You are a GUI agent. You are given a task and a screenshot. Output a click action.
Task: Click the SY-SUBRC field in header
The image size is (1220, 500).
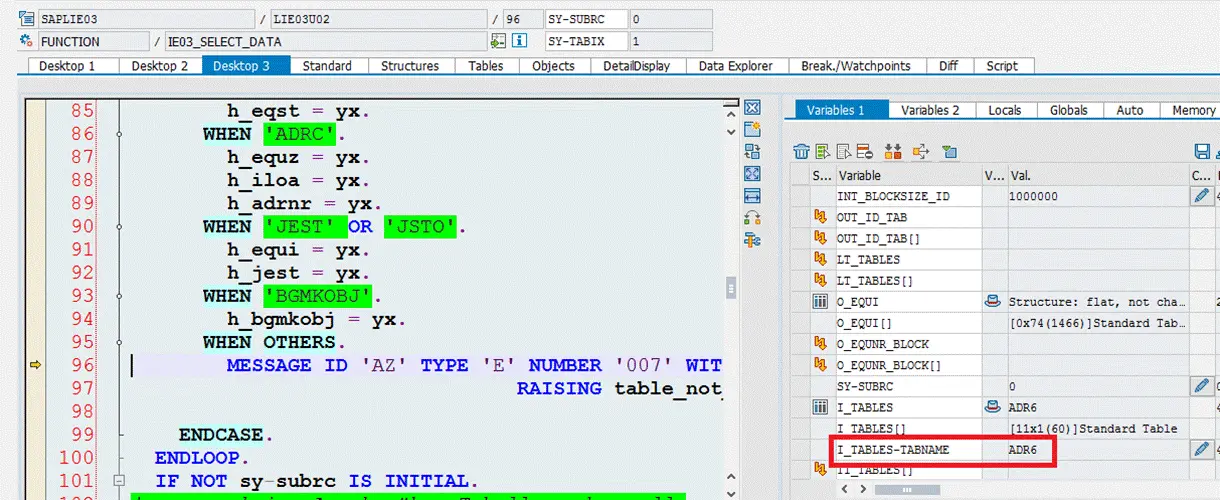(x=587, y=19)
